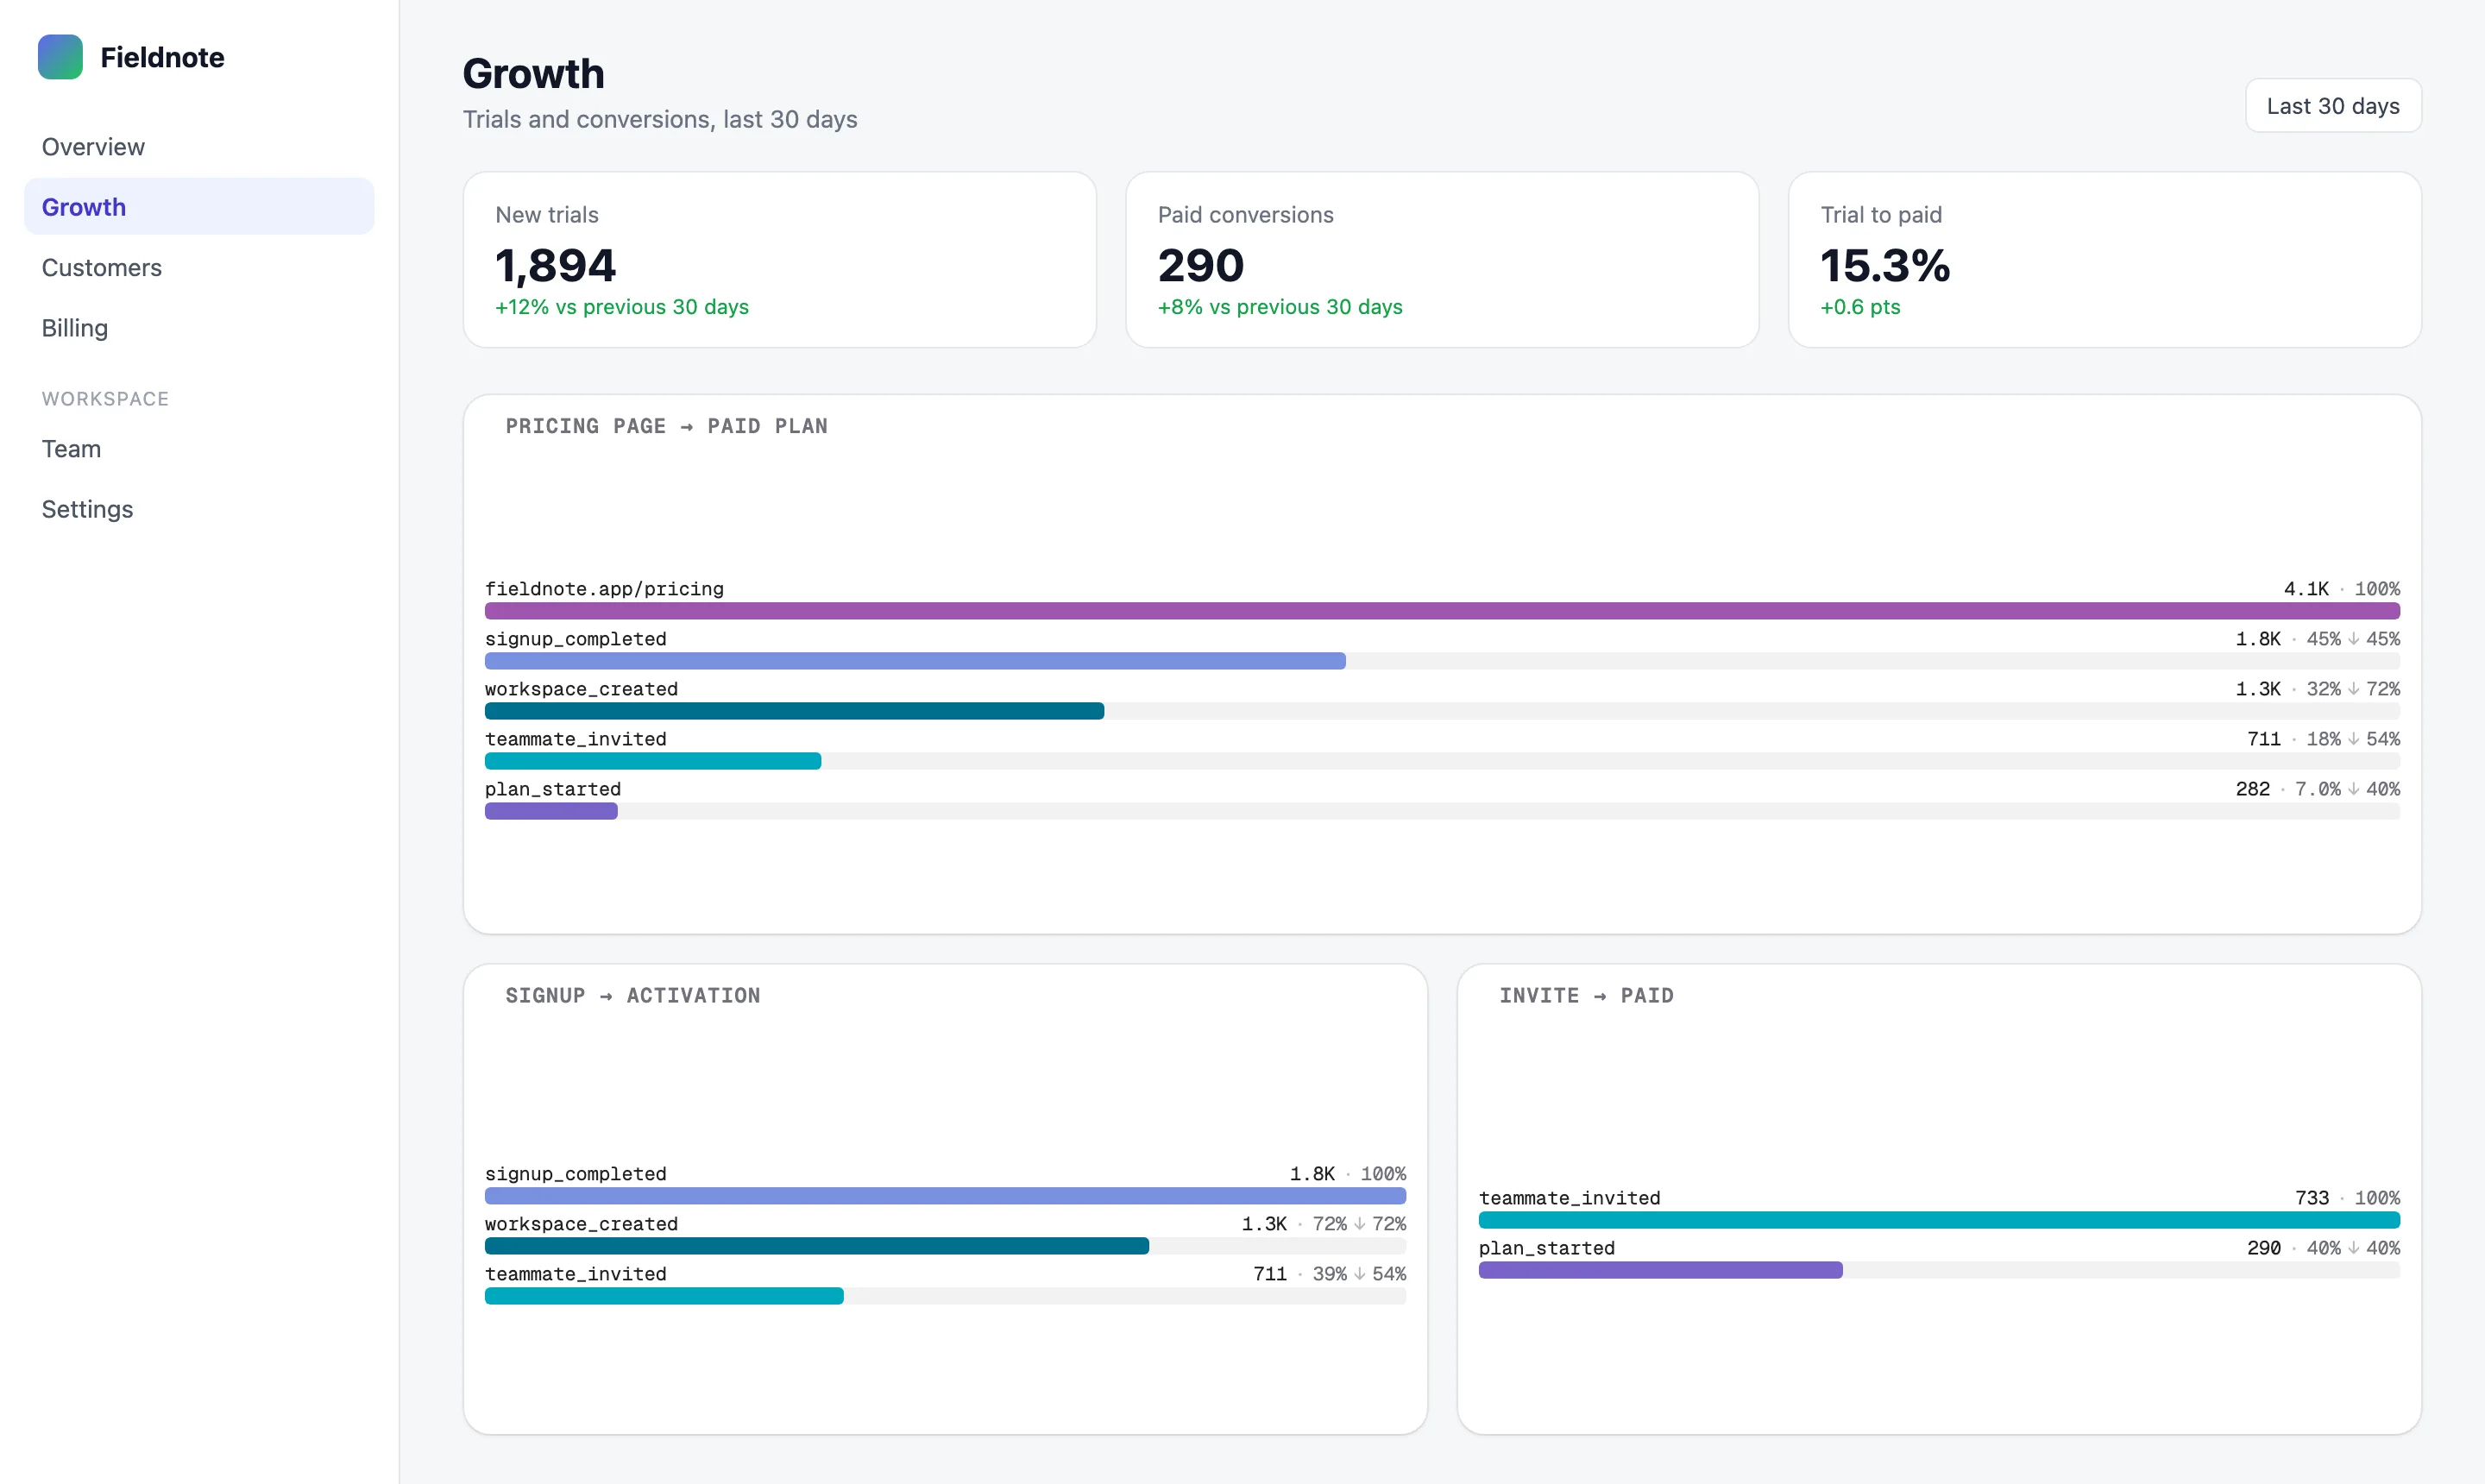Screen dimensions: 2485x1484
Task: Click the '+0.6 pts' change text
Action: (x=1860, y=307)
